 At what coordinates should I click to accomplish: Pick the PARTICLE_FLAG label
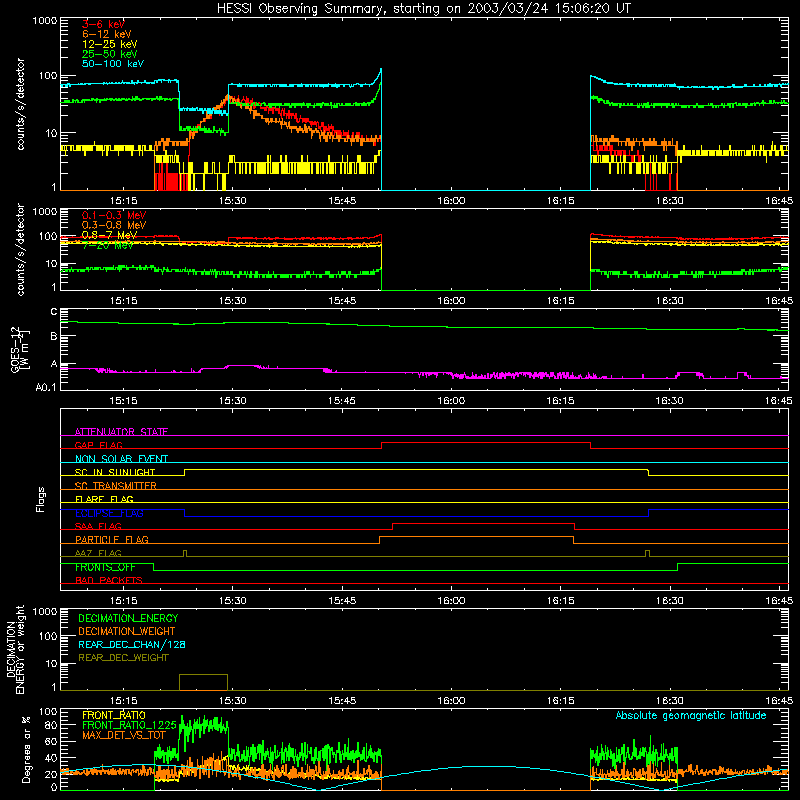(111, 539)
